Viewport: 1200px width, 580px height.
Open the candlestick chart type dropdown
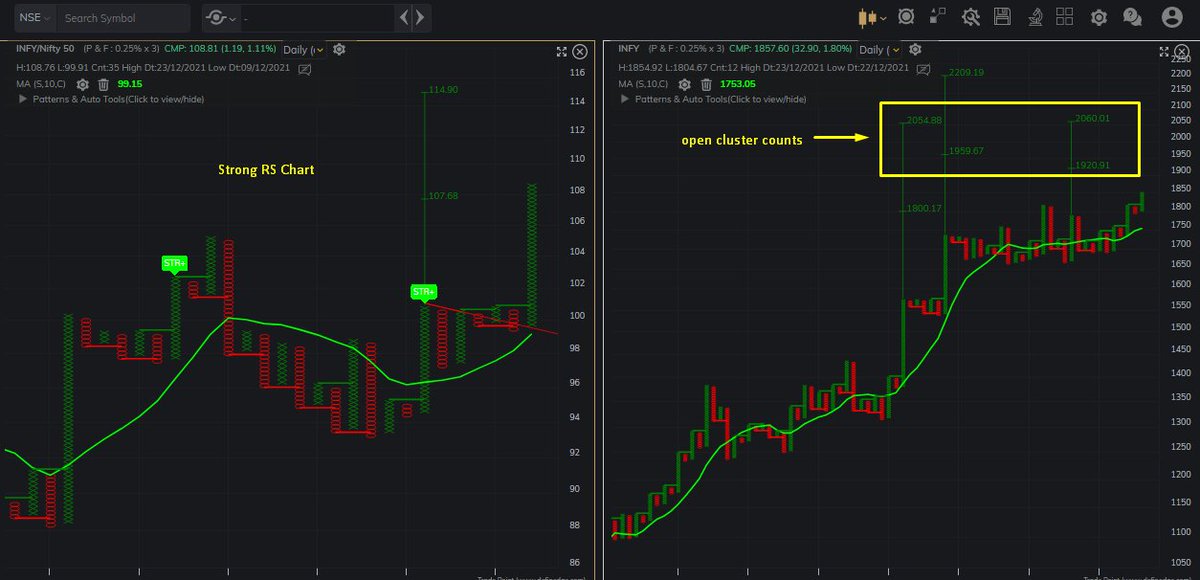tap(871, 17)
